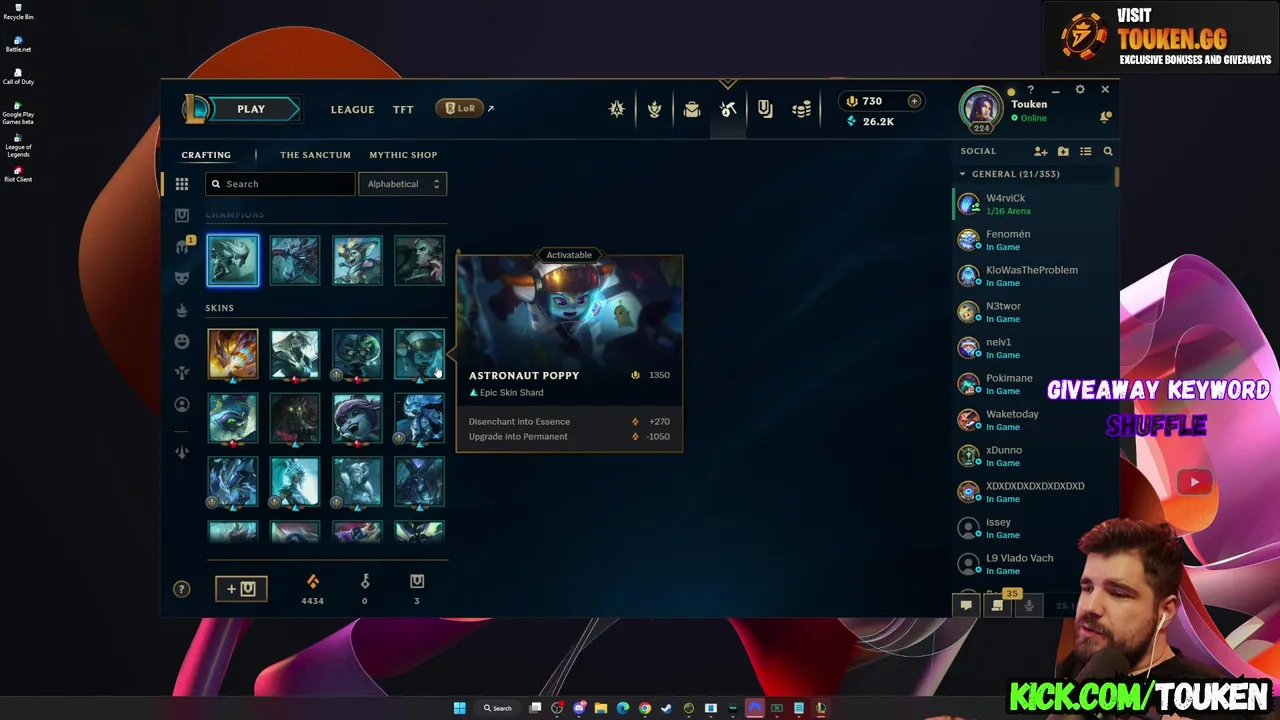
Task: Open the chat bubble icon at bottom of Social
Action: (966, 605)
